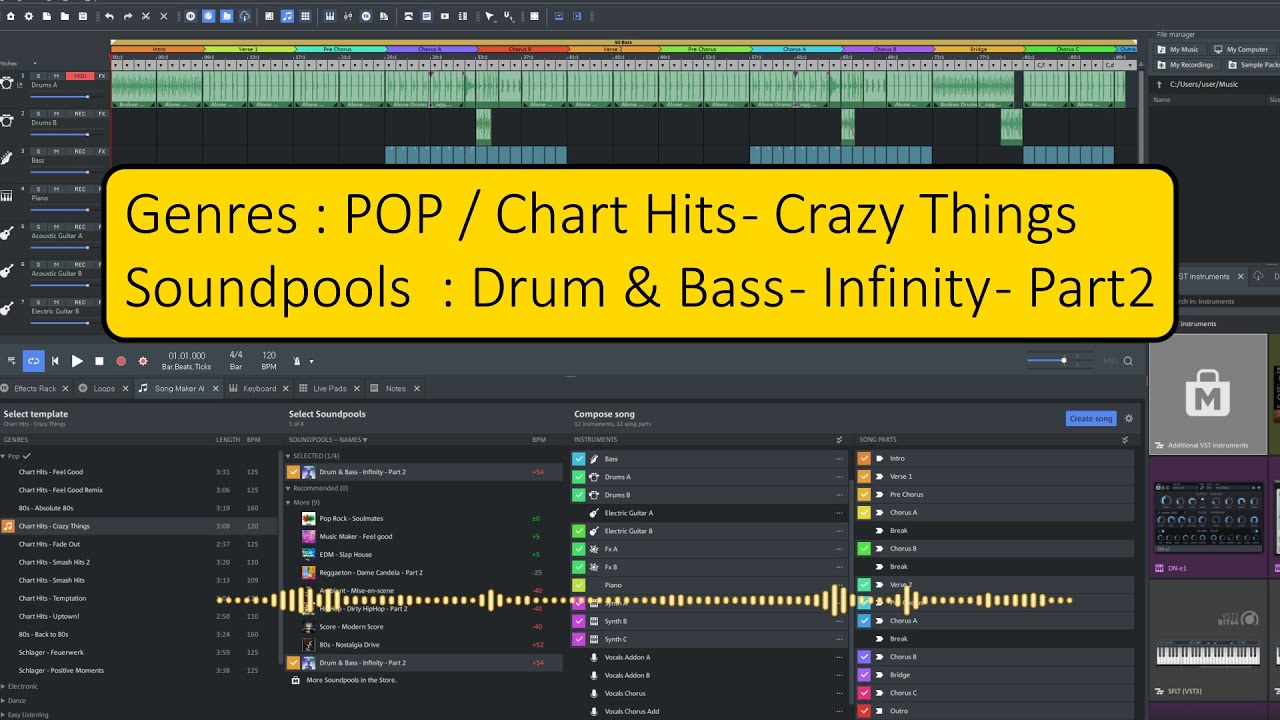Start playback with the Play button
The width and height of the screenshot is (1280, 720).
77,361
